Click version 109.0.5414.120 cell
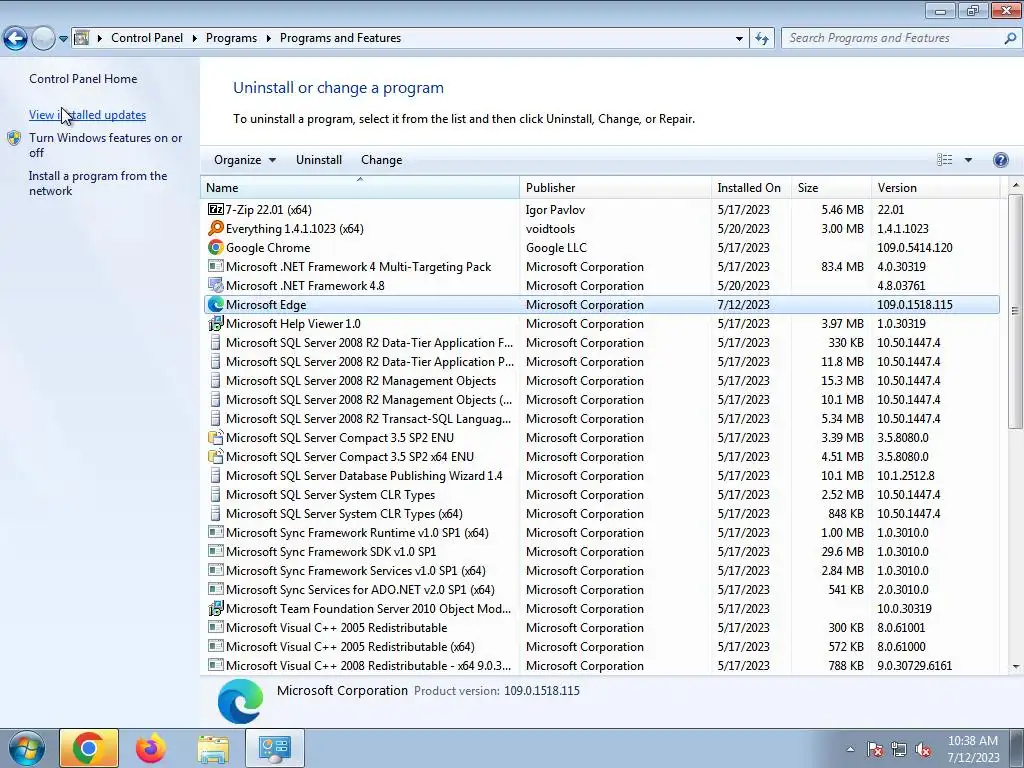Viewport: 1024px width, 768px height. pos(914,248)
